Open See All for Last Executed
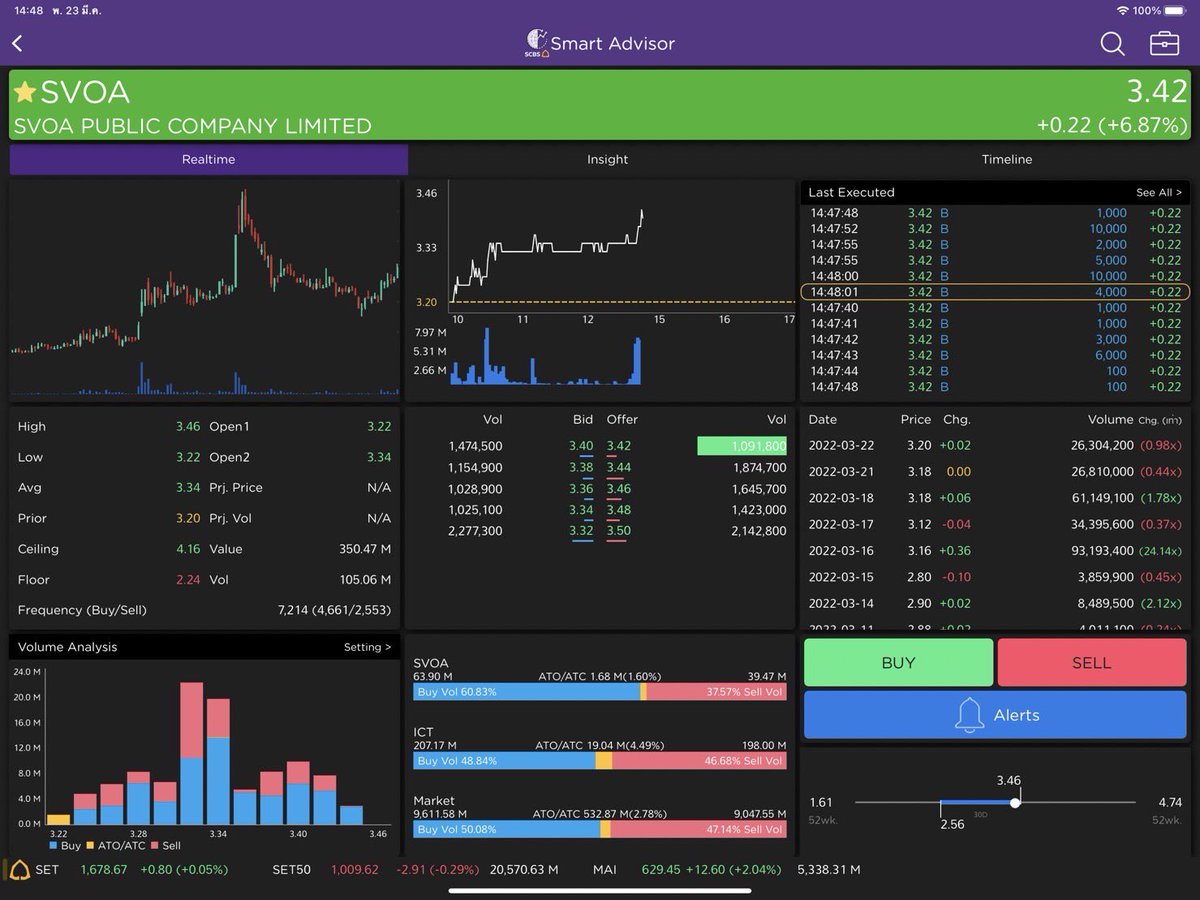Image resolution: width=1200 pixels, height=900 pixels. pos(1158,192)
